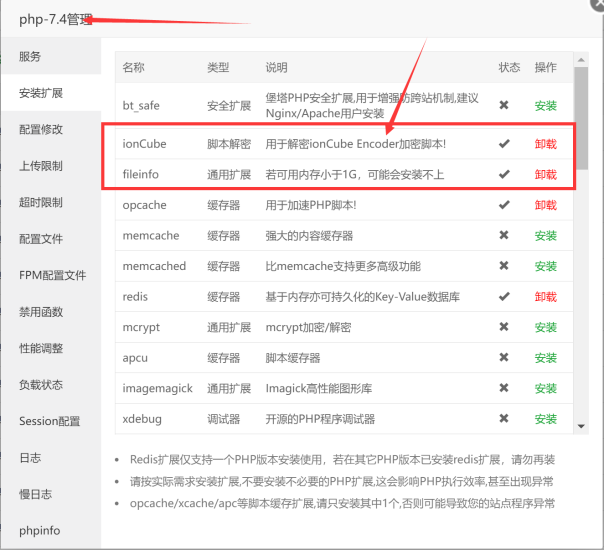Click the cross status icon for xdebug
This screenshot has height=550, width=604.
click(x=504, y=419)
